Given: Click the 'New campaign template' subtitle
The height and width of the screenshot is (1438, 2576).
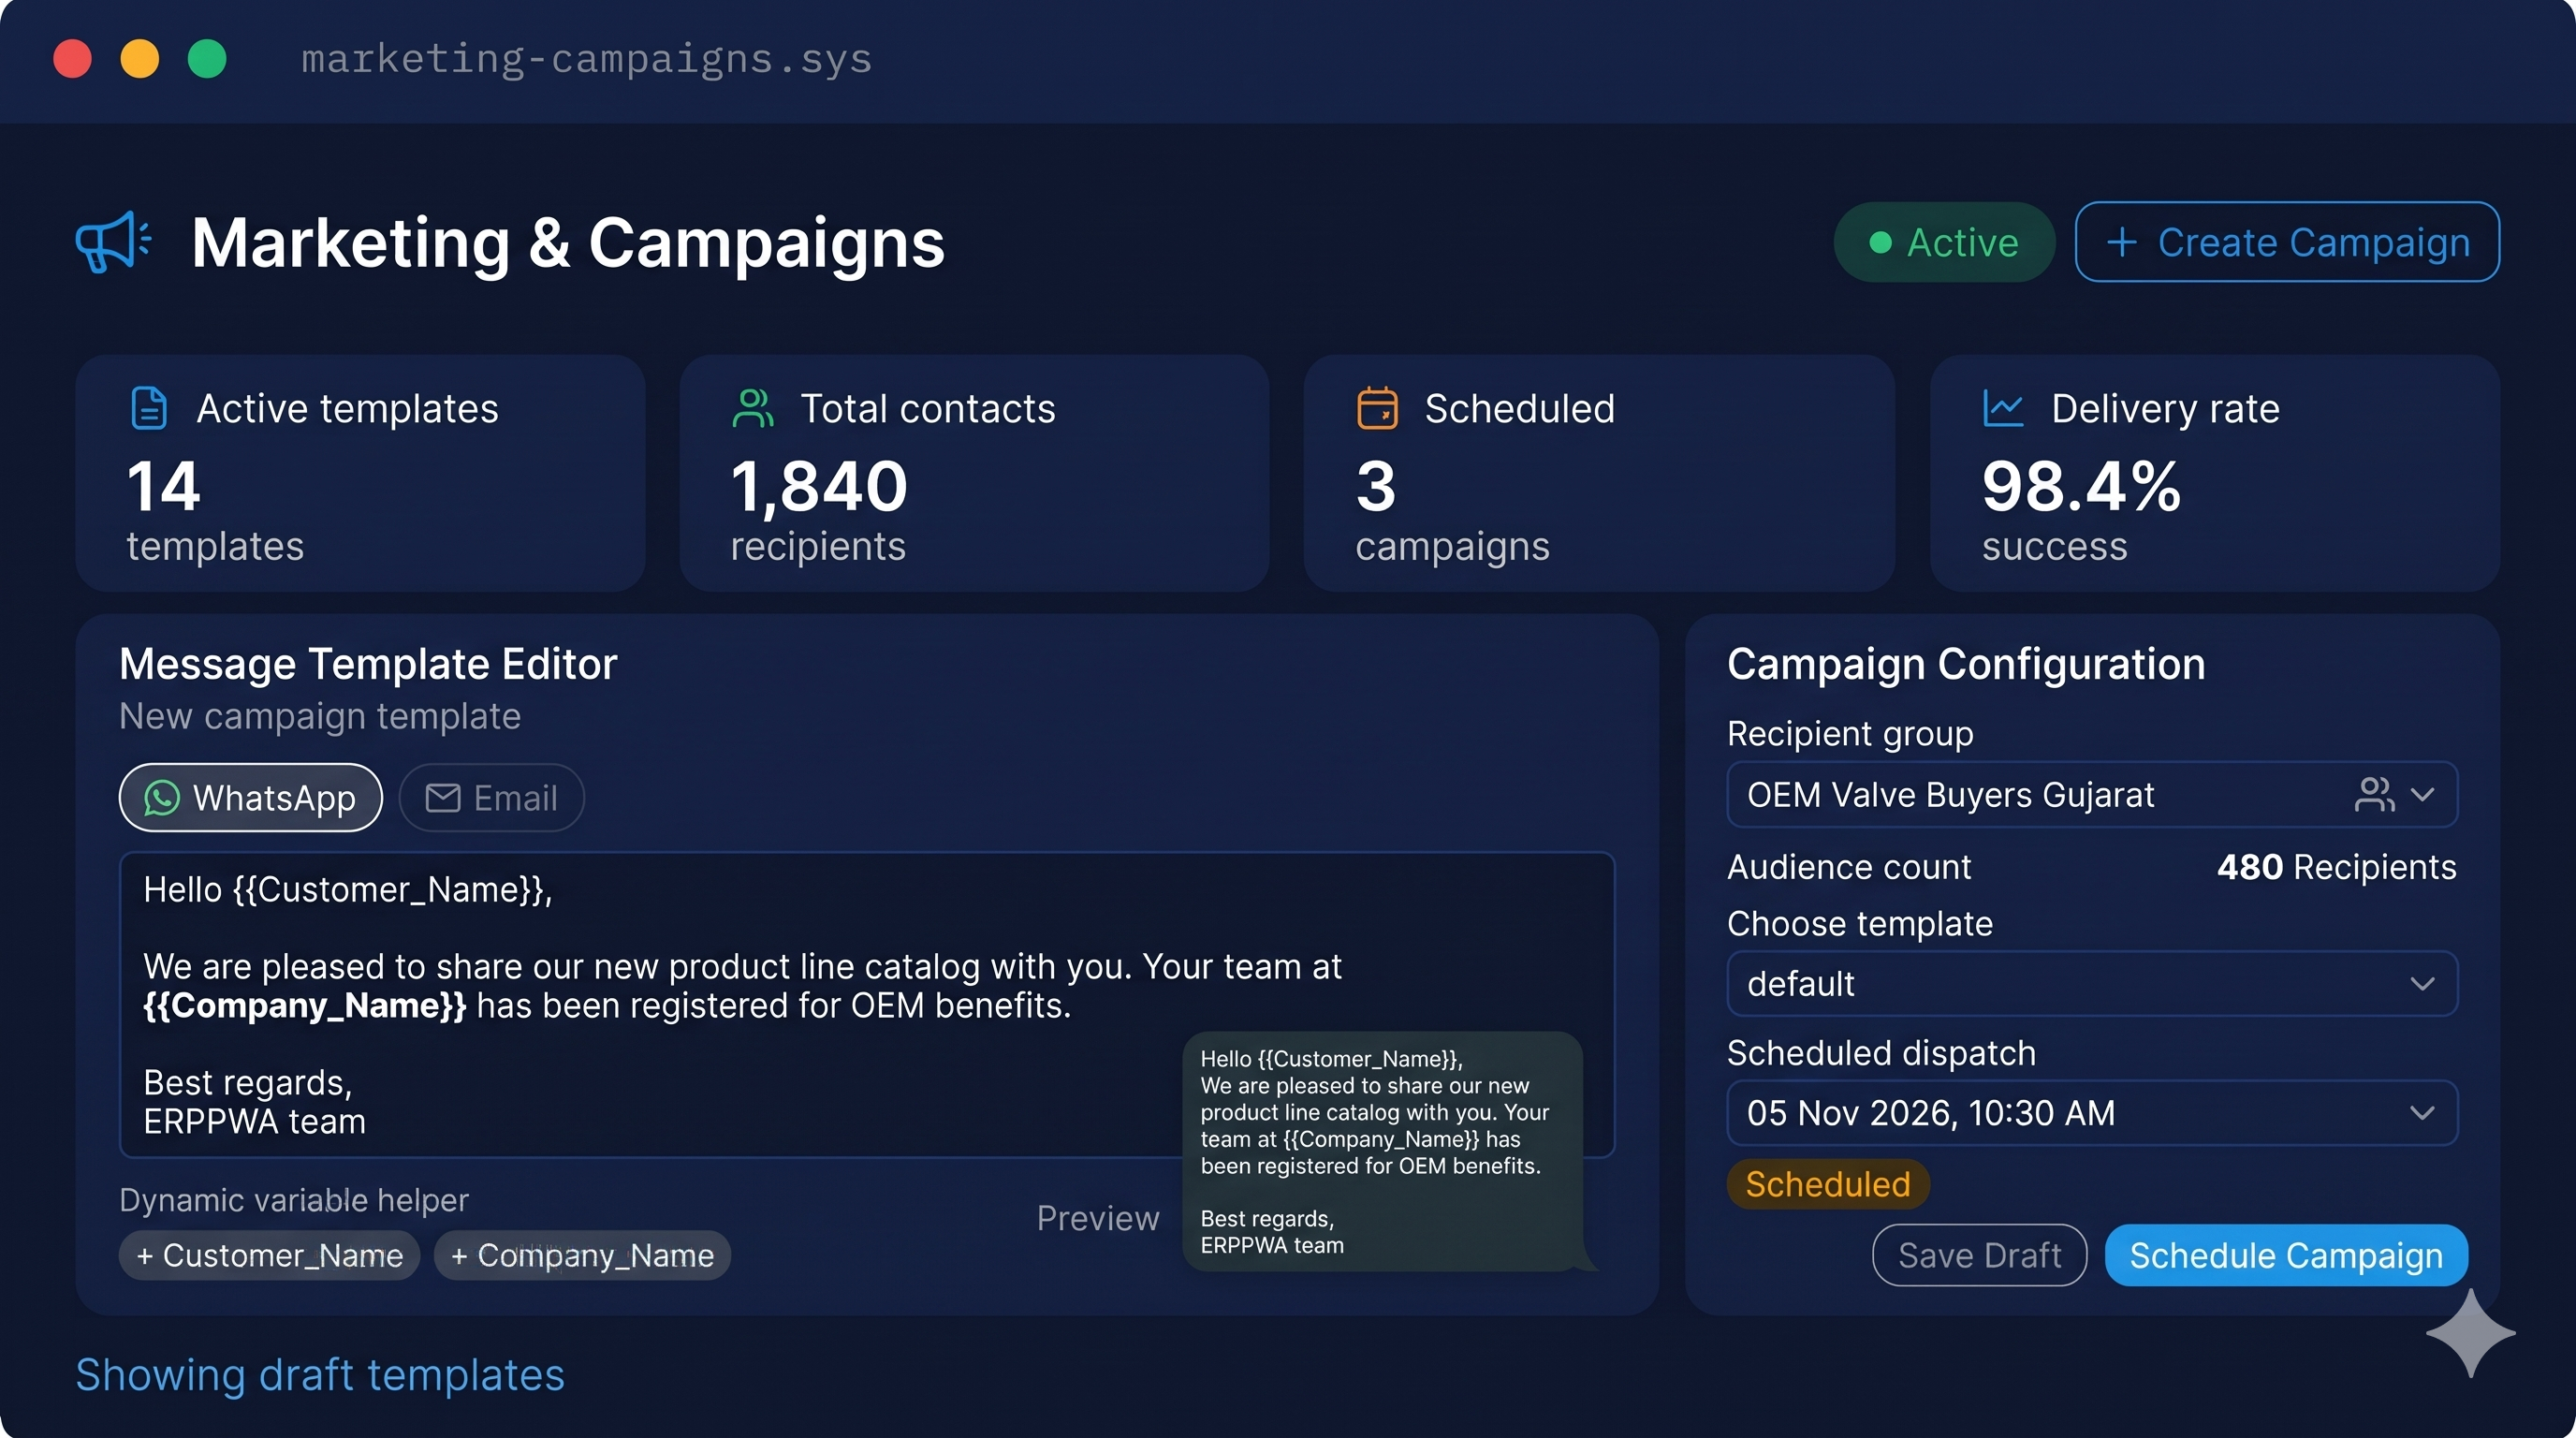Looking at the screenshot, I should coord(320,716).
